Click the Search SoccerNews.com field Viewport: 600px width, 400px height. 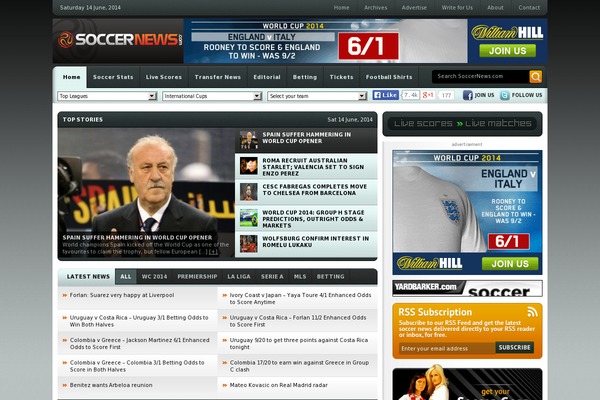481,77
